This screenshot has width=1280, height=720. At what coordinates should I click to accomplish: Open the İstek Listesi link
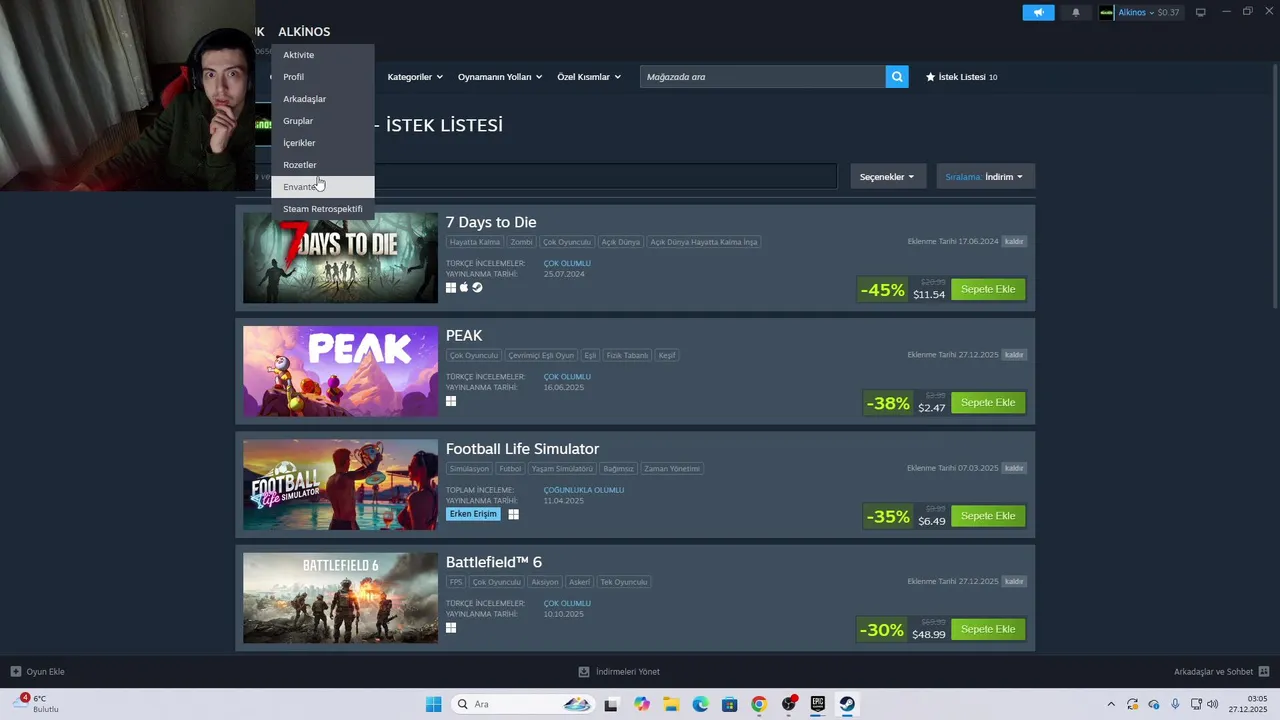click(x=962, y=77)
